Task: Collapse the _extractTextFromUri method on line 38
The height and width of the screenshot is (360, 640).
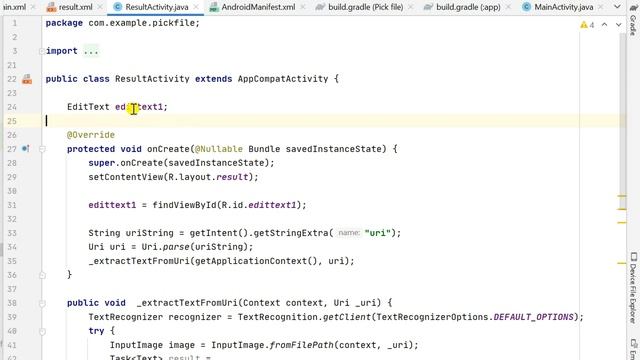Action: [x=42, y=303]
